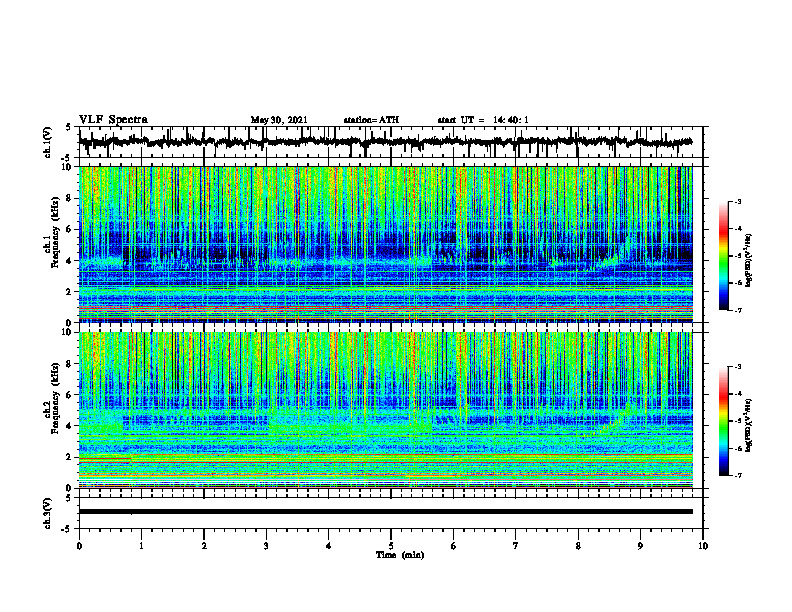Click the "-7" tick on ch.1 colorbar
The height and width of the screenshot is (612, 792).
click(x=738, y=310)
